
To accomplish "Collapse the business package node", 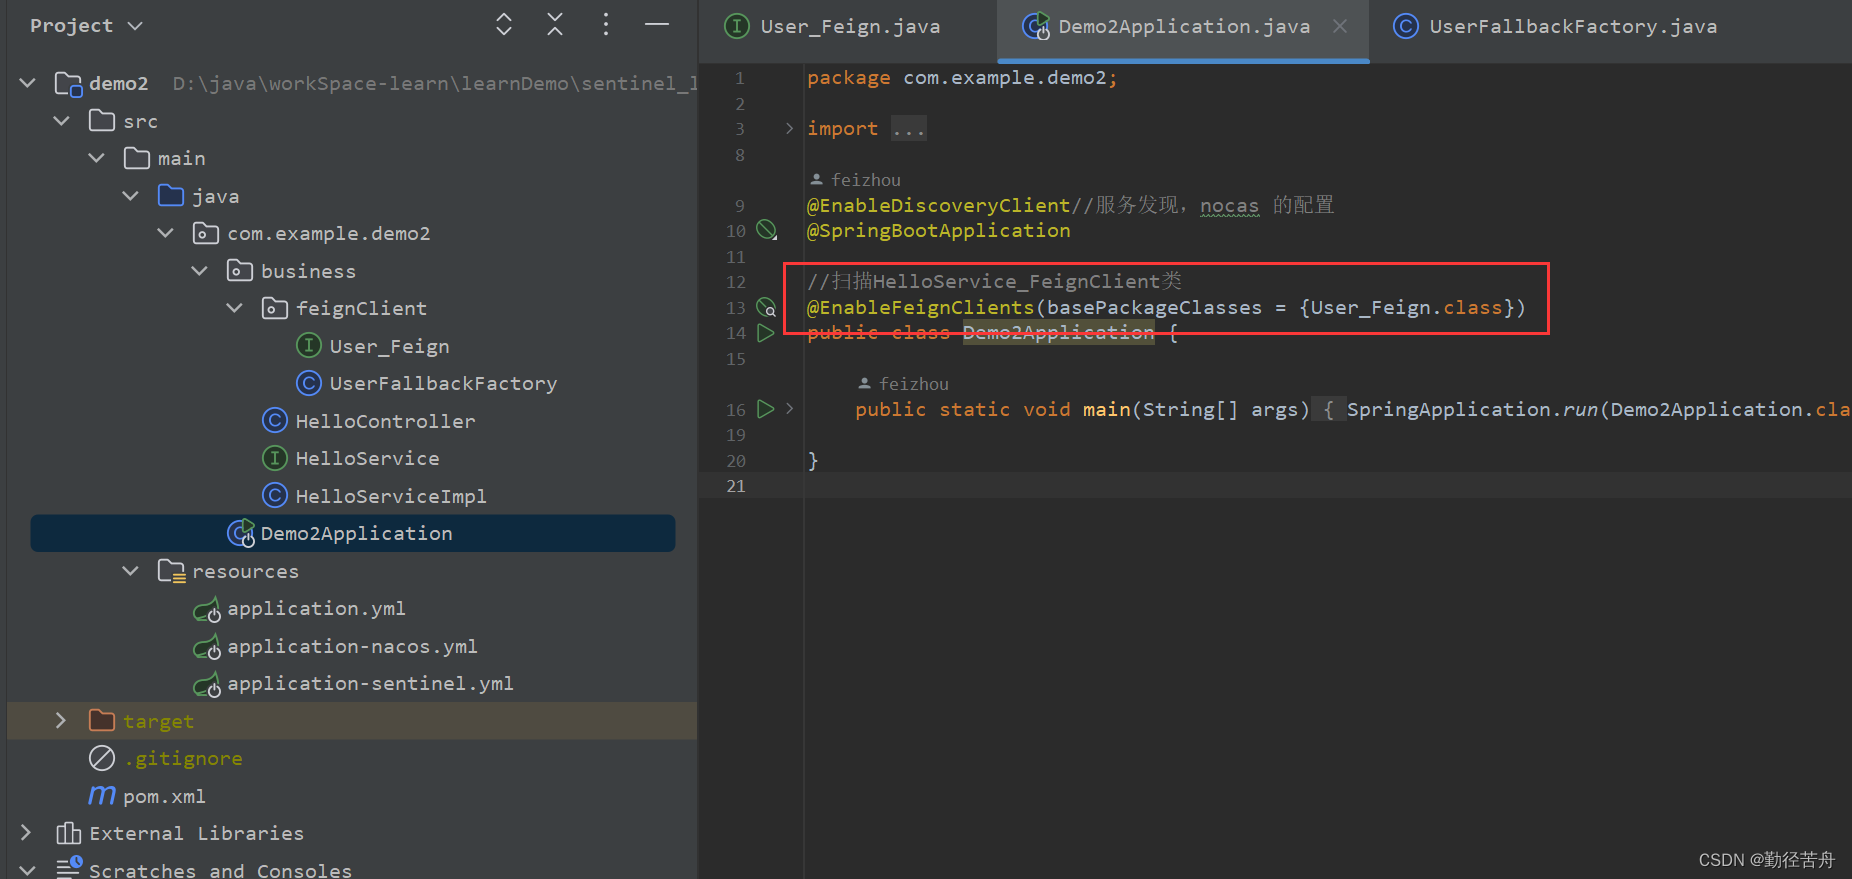I will pos(199,271).
